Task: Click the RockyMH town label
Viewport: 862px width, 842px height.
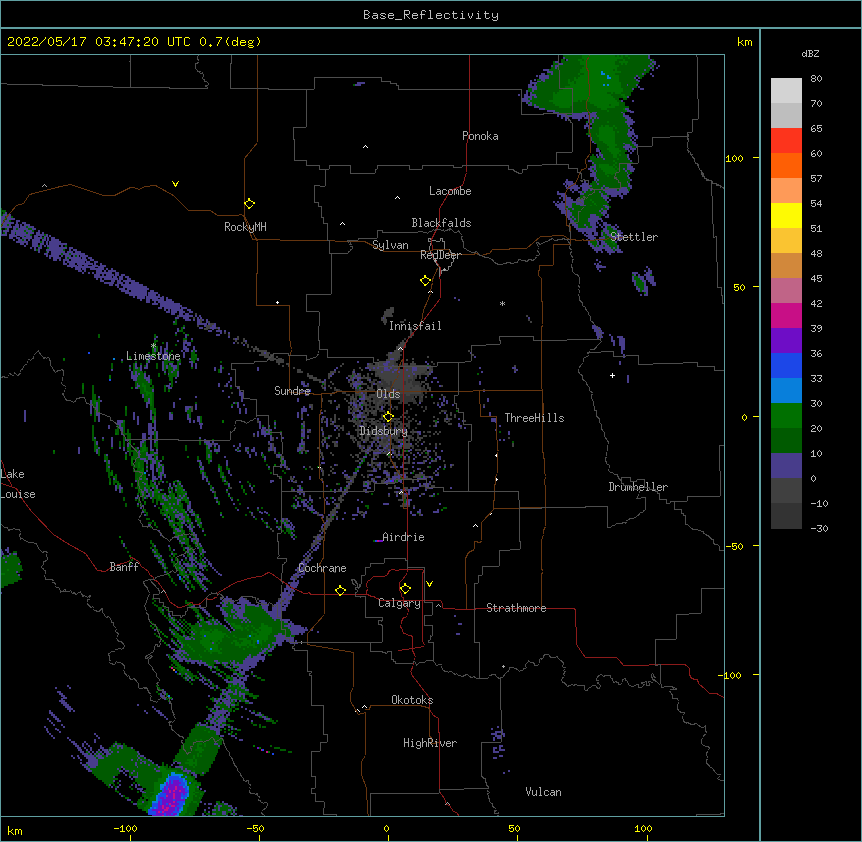Action: point(245,227)
